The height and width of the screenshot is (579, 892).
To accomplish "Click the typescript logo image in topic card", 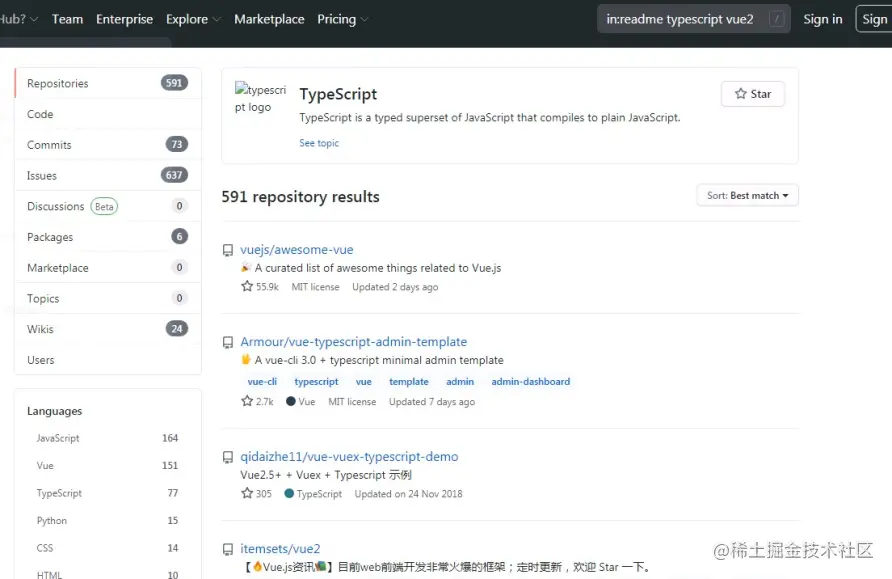I will pyautogui.click(x=261, y=98).
